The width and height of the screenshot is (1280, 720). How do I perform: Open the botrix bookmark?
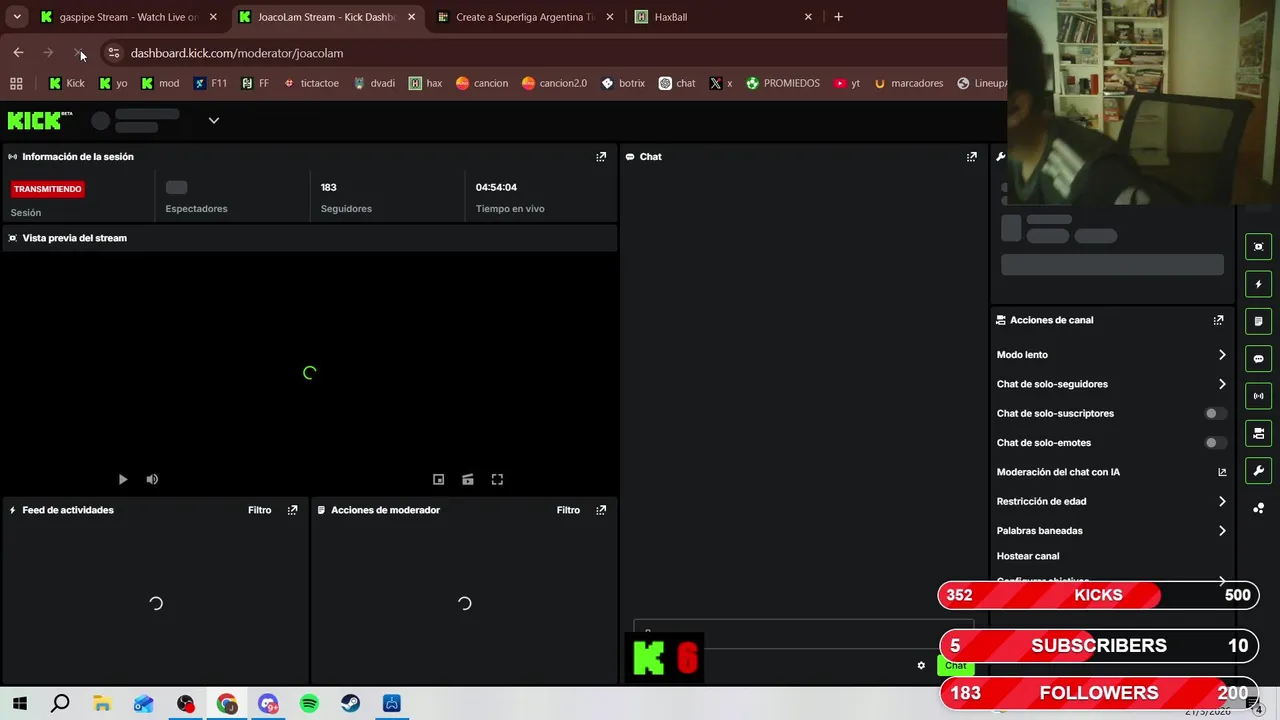(623, 83)
